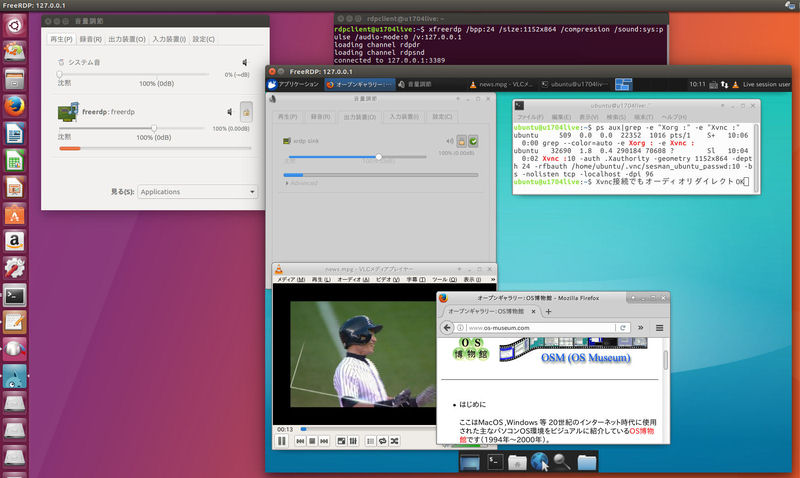Open VLC メディア menu
The height and width of the screenshot is (478, 800).
pyautogui.click(x=290, y=280)
